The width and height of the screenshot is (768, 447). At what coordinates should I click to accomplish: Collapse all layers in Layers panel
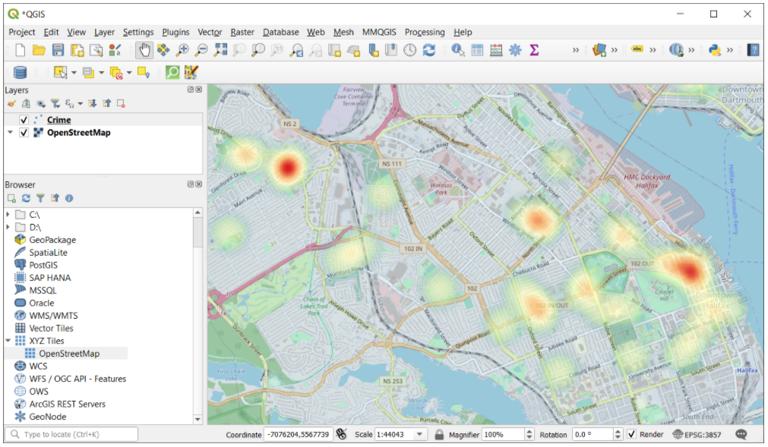pyautogui.click(x=107, y=104)
